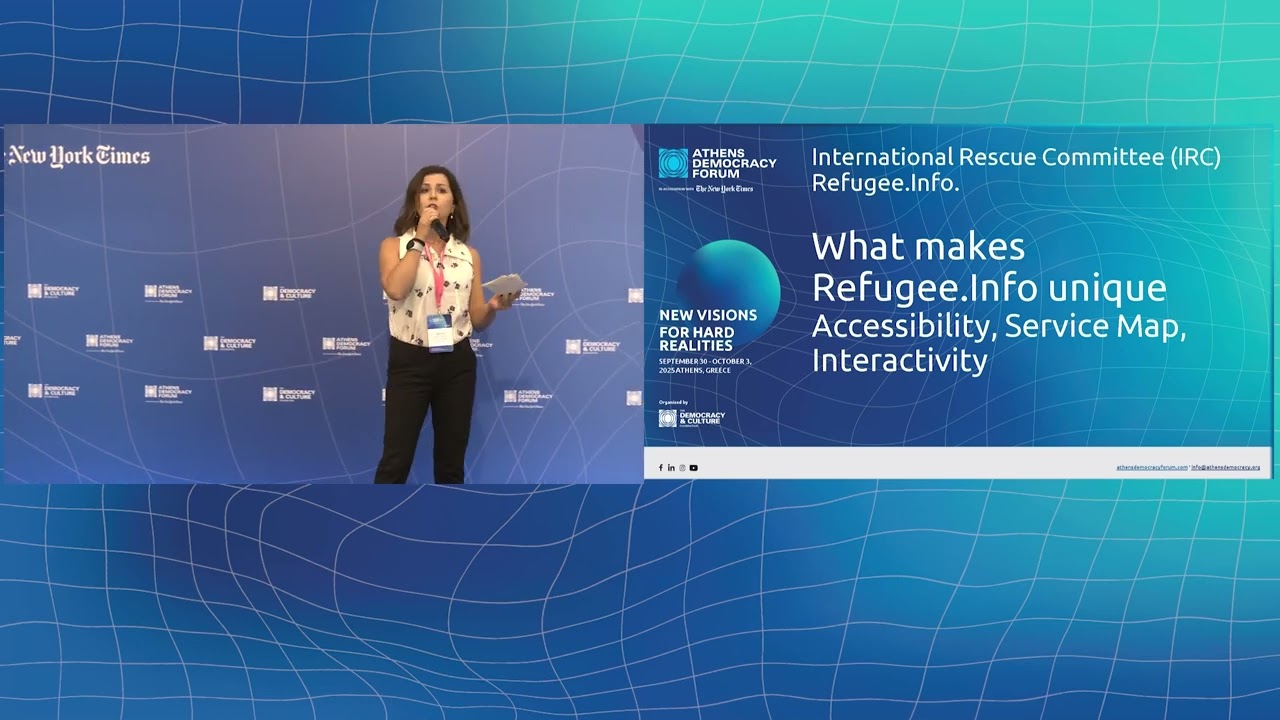Viewport: 1280px width, 720px height.
Task: Click 'Accessibility, Service Map,' subtitle line
Action: tap(999, 327)
